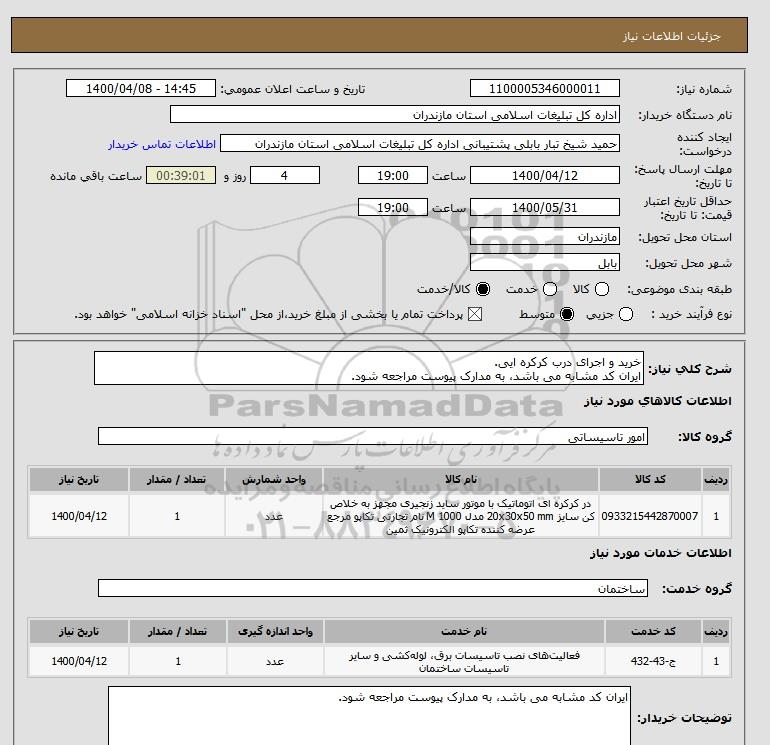Click the goods group field امور تاسیساتی
The image size is (770, 745).
(x=373, y=436)
